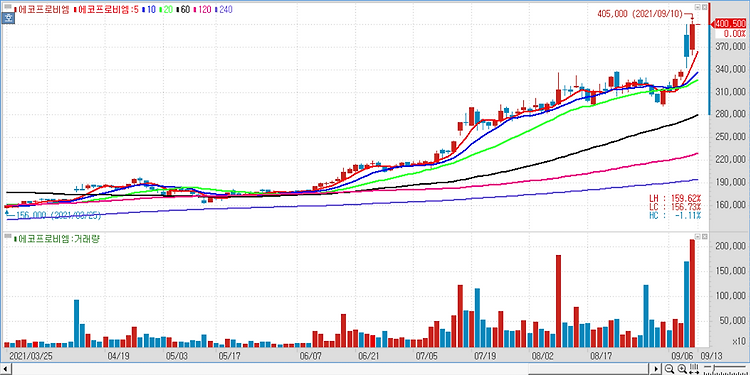Click the 09/06 date axis label

tap(683, 356)
